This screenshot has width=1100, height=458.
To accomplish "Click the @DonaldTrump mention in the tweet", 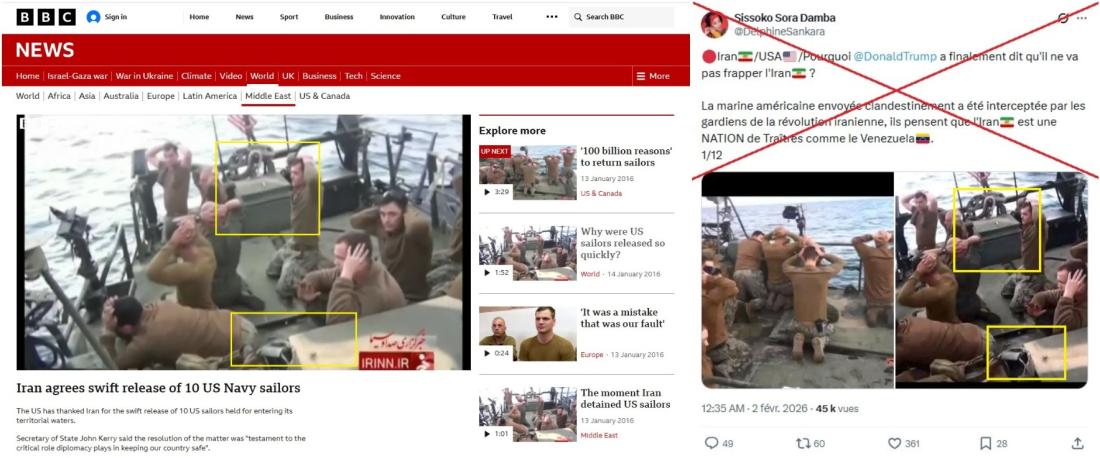I will click(x=893, y=57).
